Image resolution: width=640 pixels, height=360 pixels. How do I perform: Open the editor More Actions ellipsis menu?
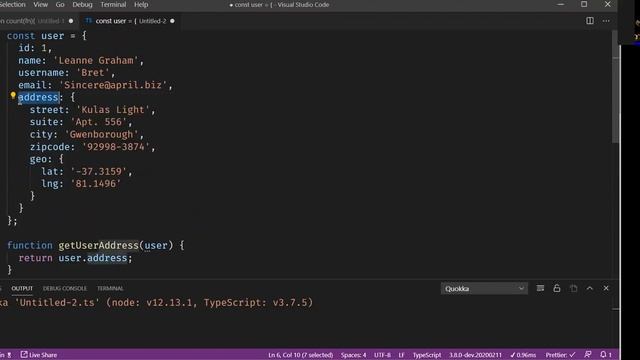point(606,20)
